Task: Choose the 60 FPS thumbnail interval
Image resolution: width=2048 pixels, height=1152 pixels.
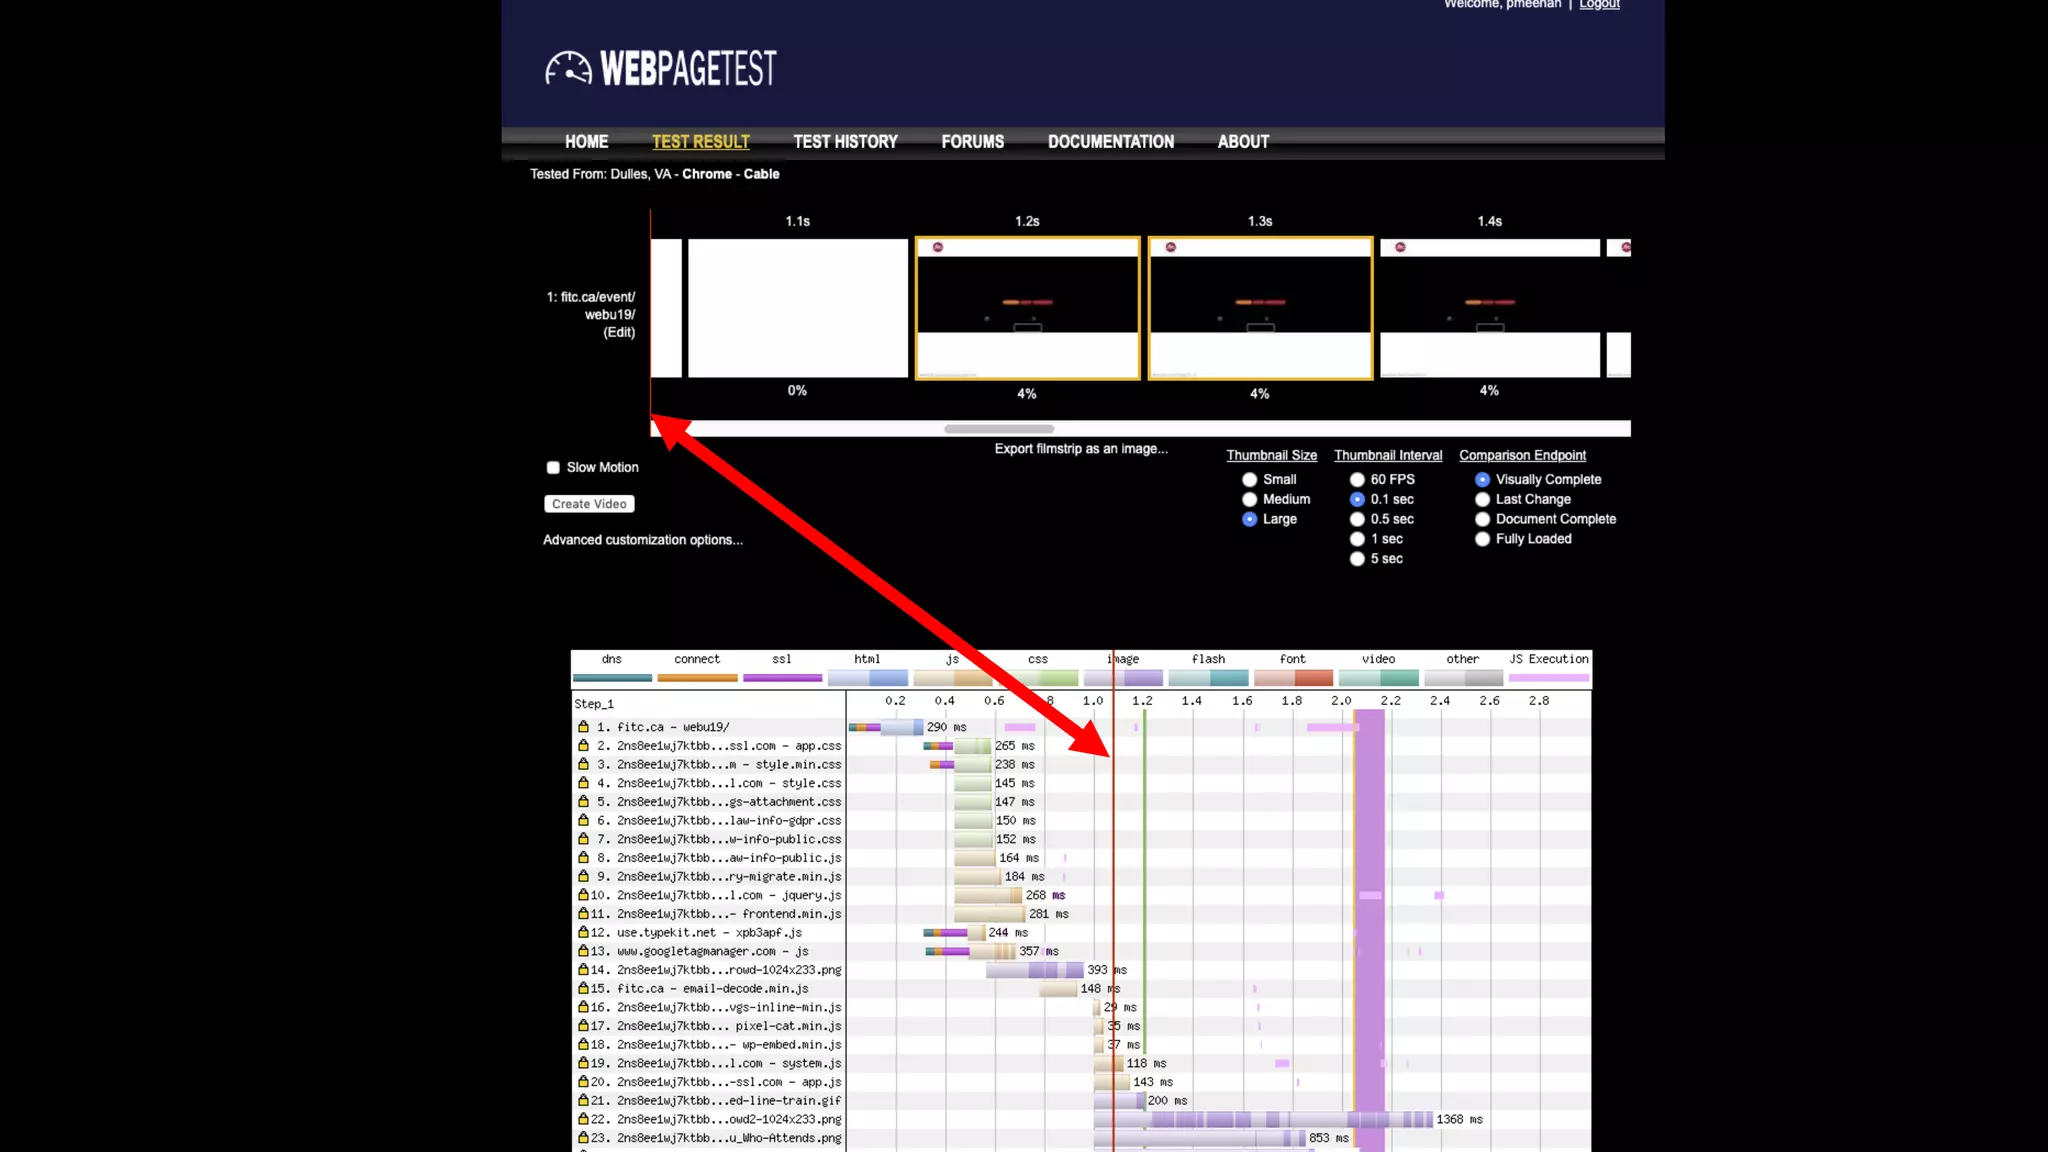Action: coord(1357,480)
